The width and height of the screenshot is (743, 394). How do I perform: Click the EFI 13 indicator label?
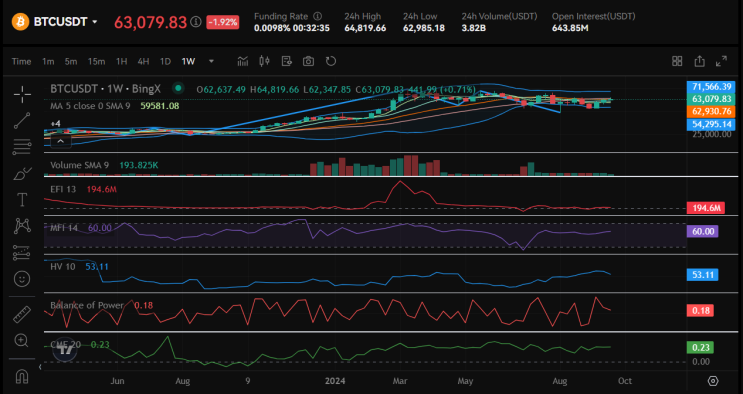click(63, 189)
